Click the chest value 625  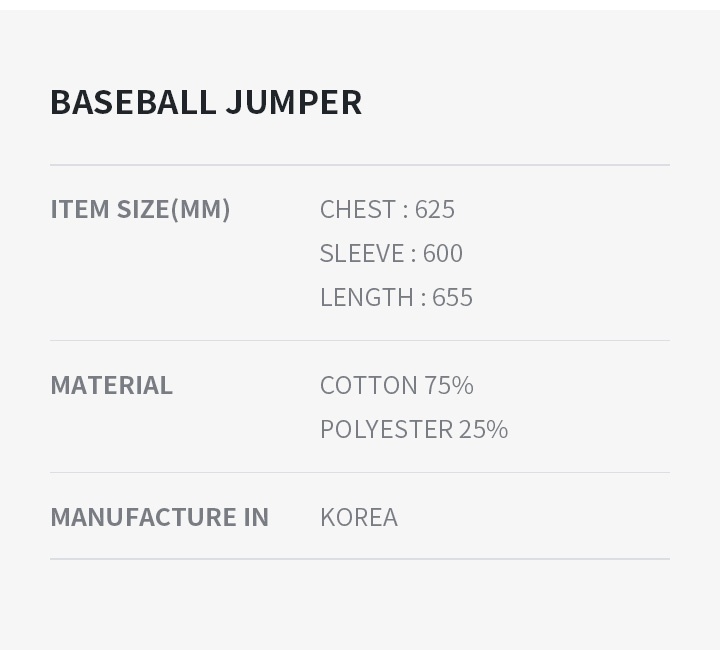point(435,209)
